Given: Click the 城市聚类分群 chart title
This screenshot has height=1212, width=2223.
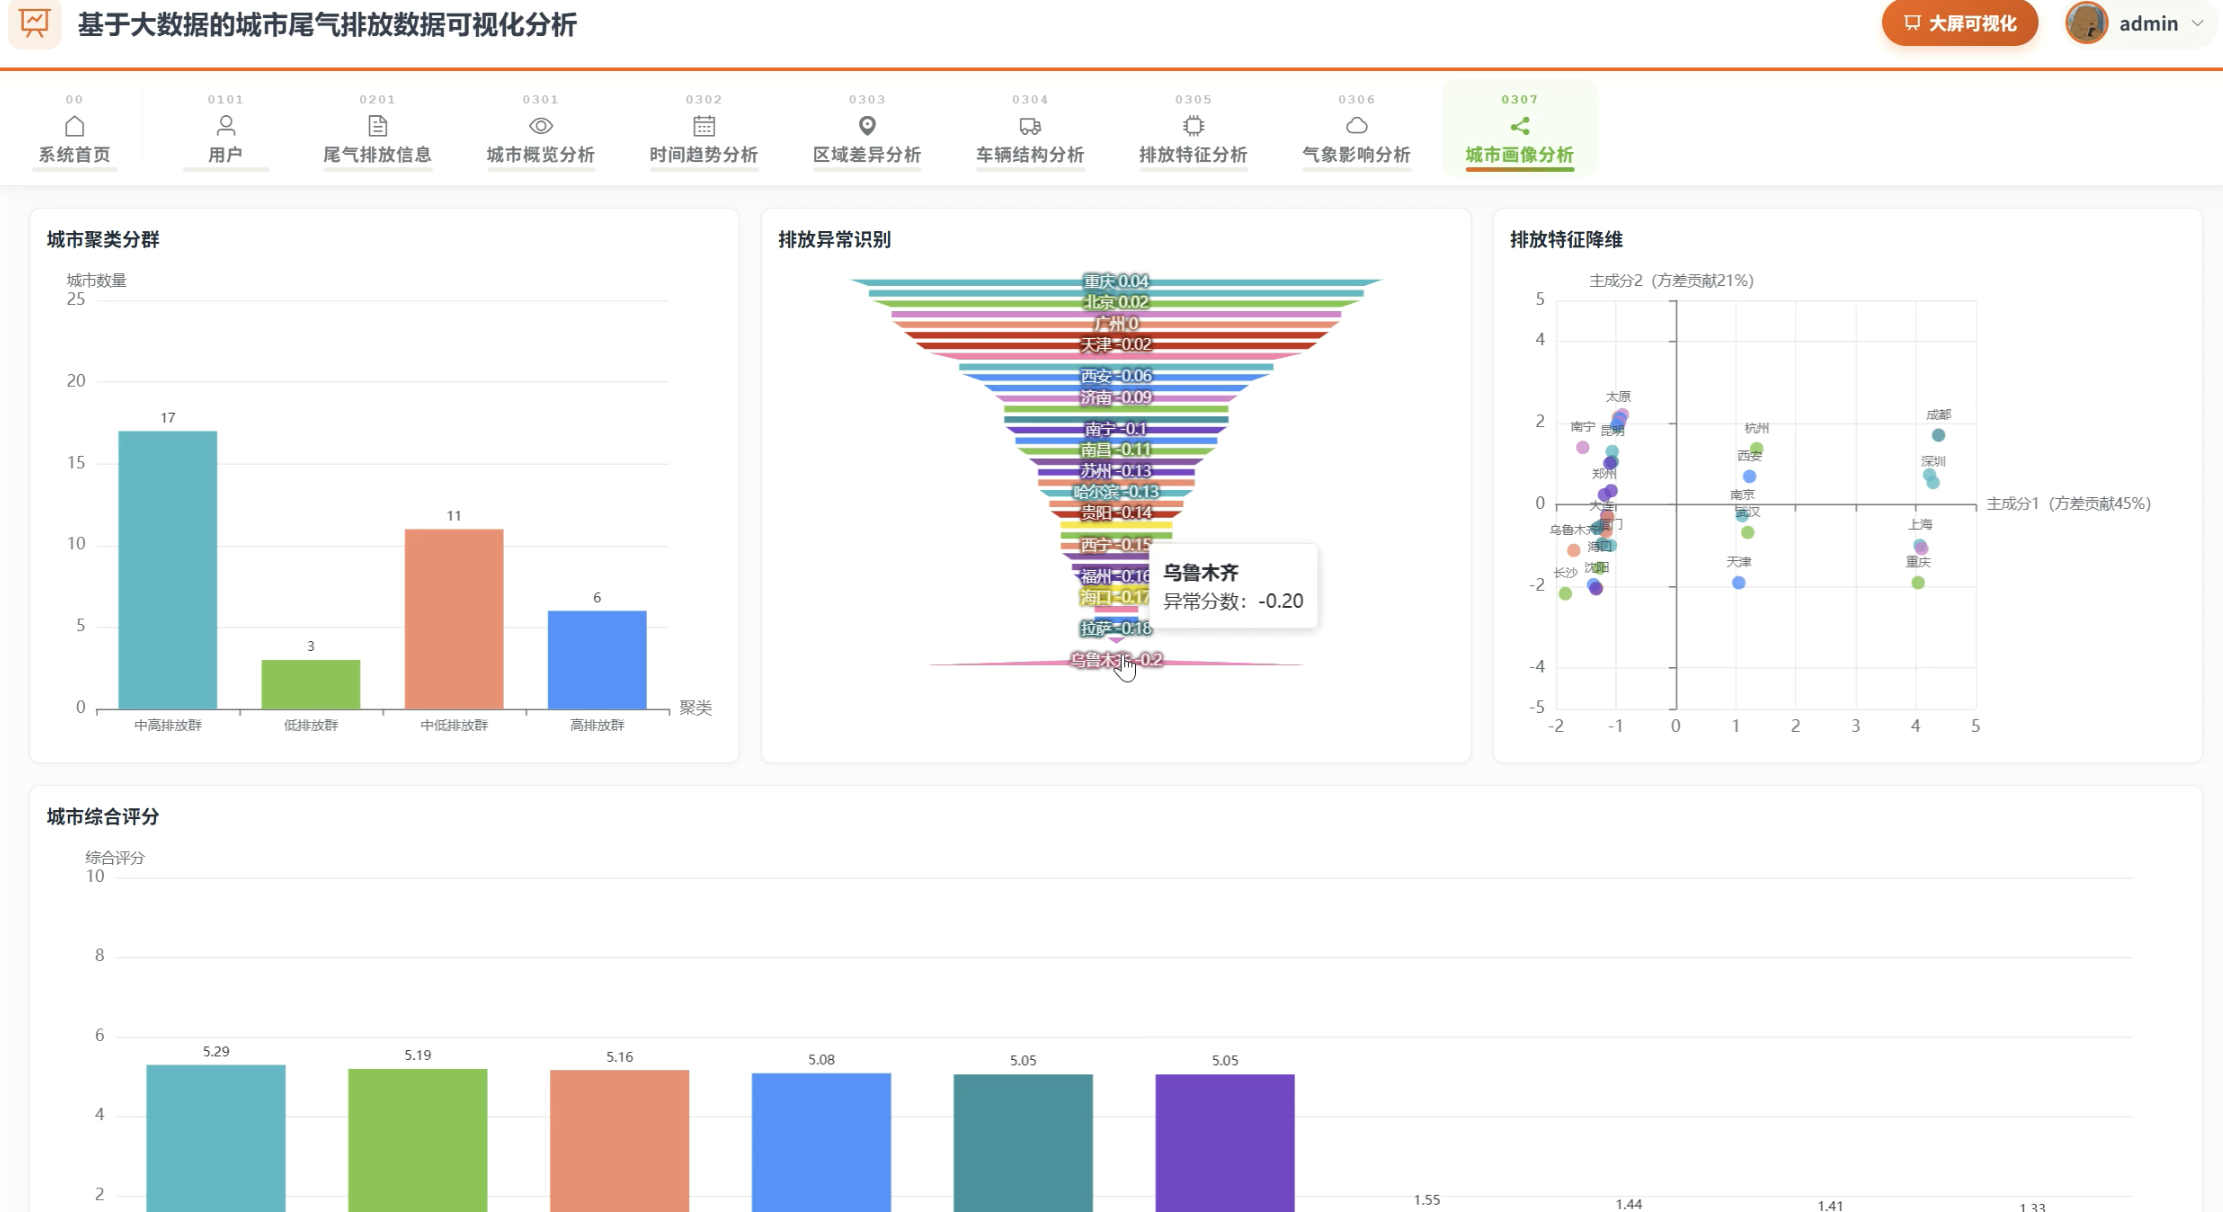Looking at the screenshot, I should pyautogui.click(x=103, y=240).
